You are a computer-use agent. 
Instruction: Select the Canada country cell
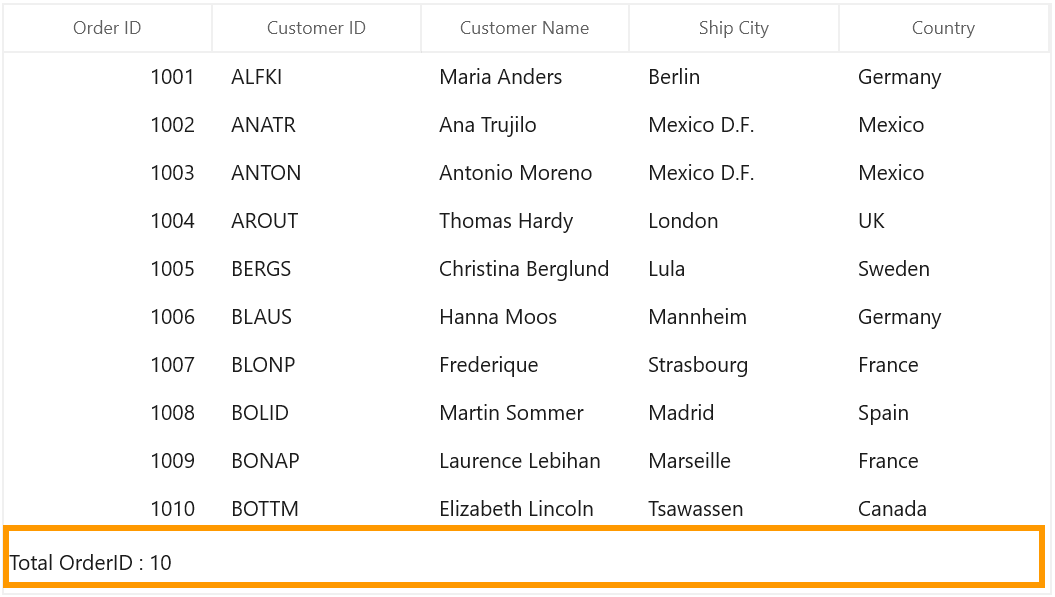(943, 509)
